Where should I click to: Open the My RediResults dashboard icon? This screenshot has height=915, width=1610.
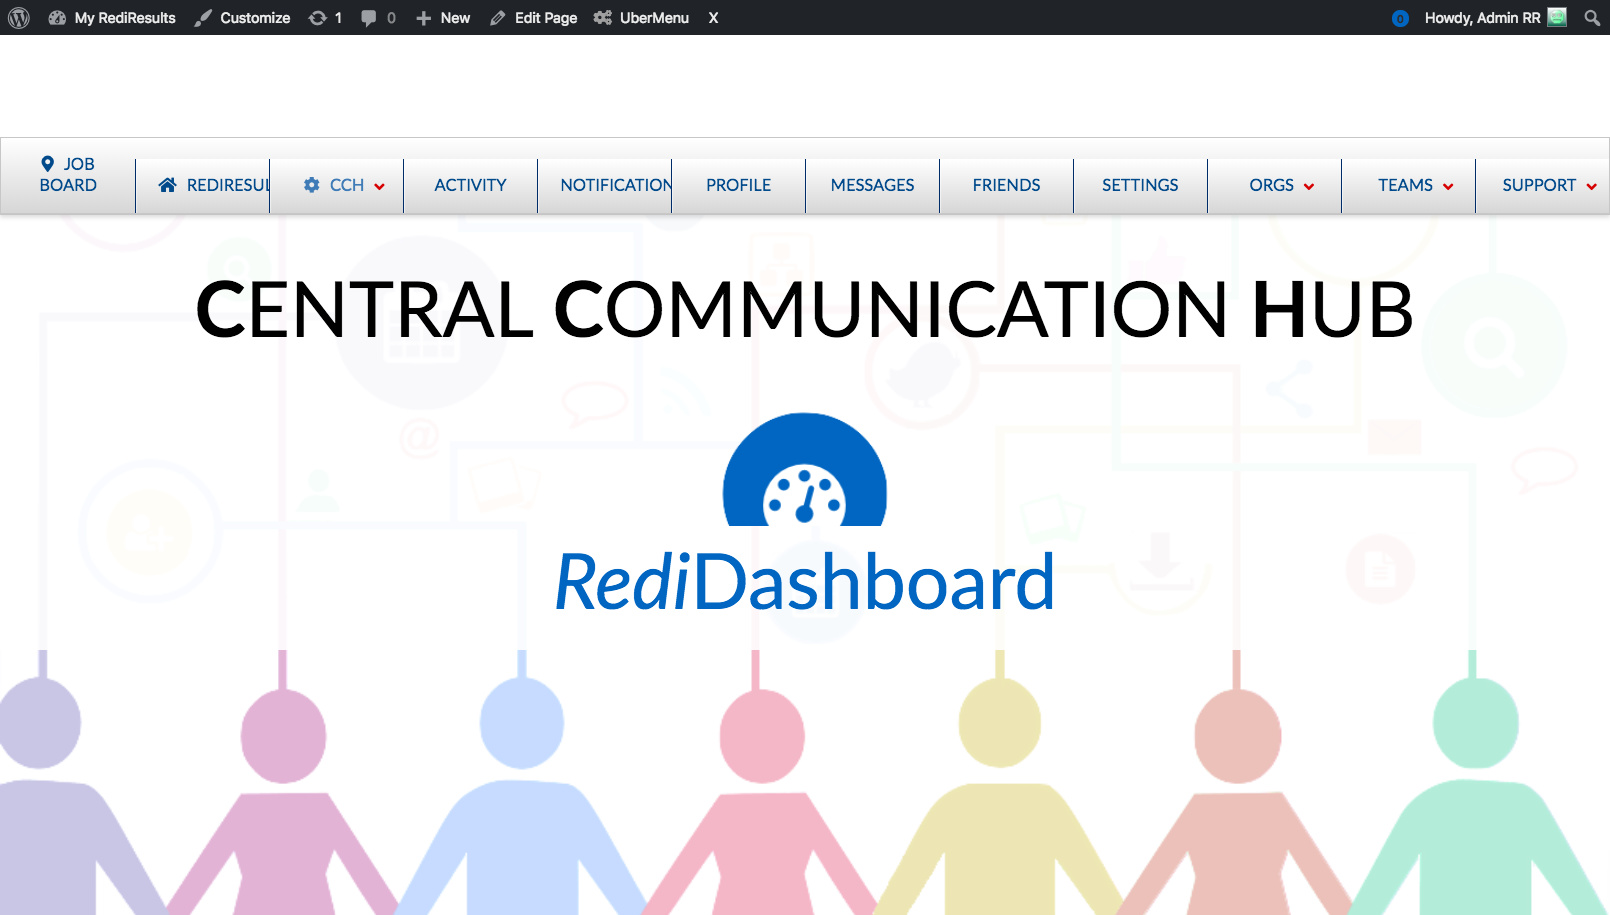[x=57, y=18]
